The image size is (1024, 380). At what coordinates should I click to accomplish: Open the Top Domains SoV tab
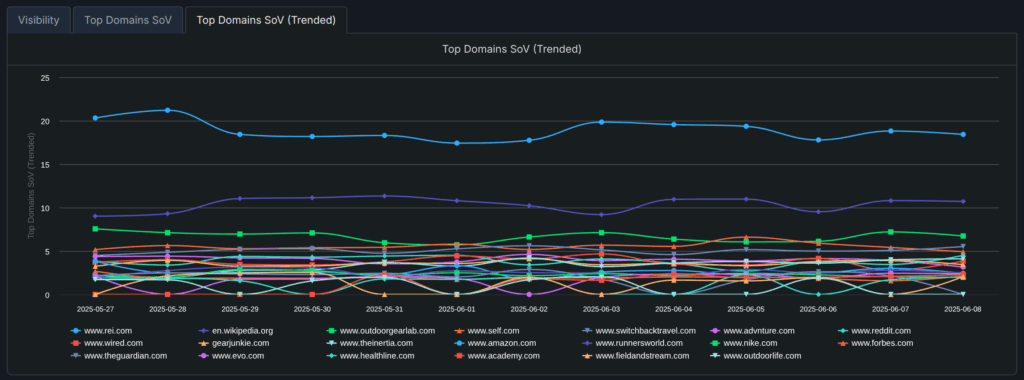128,20
